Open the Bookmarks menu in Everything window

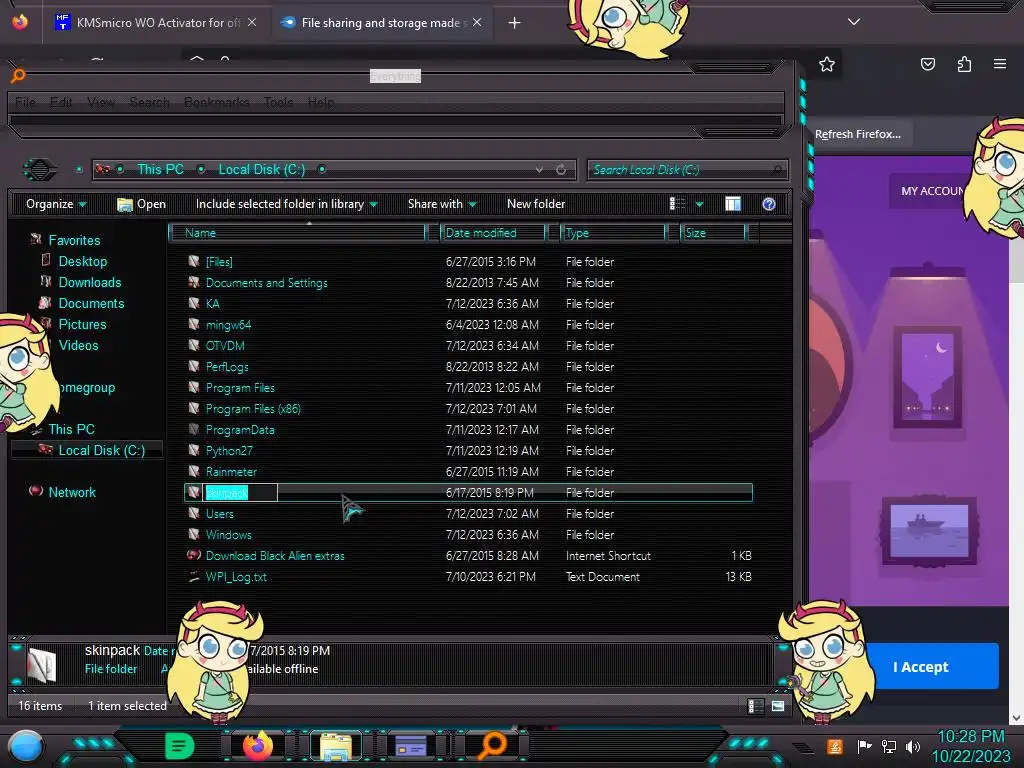click(217, 103)
